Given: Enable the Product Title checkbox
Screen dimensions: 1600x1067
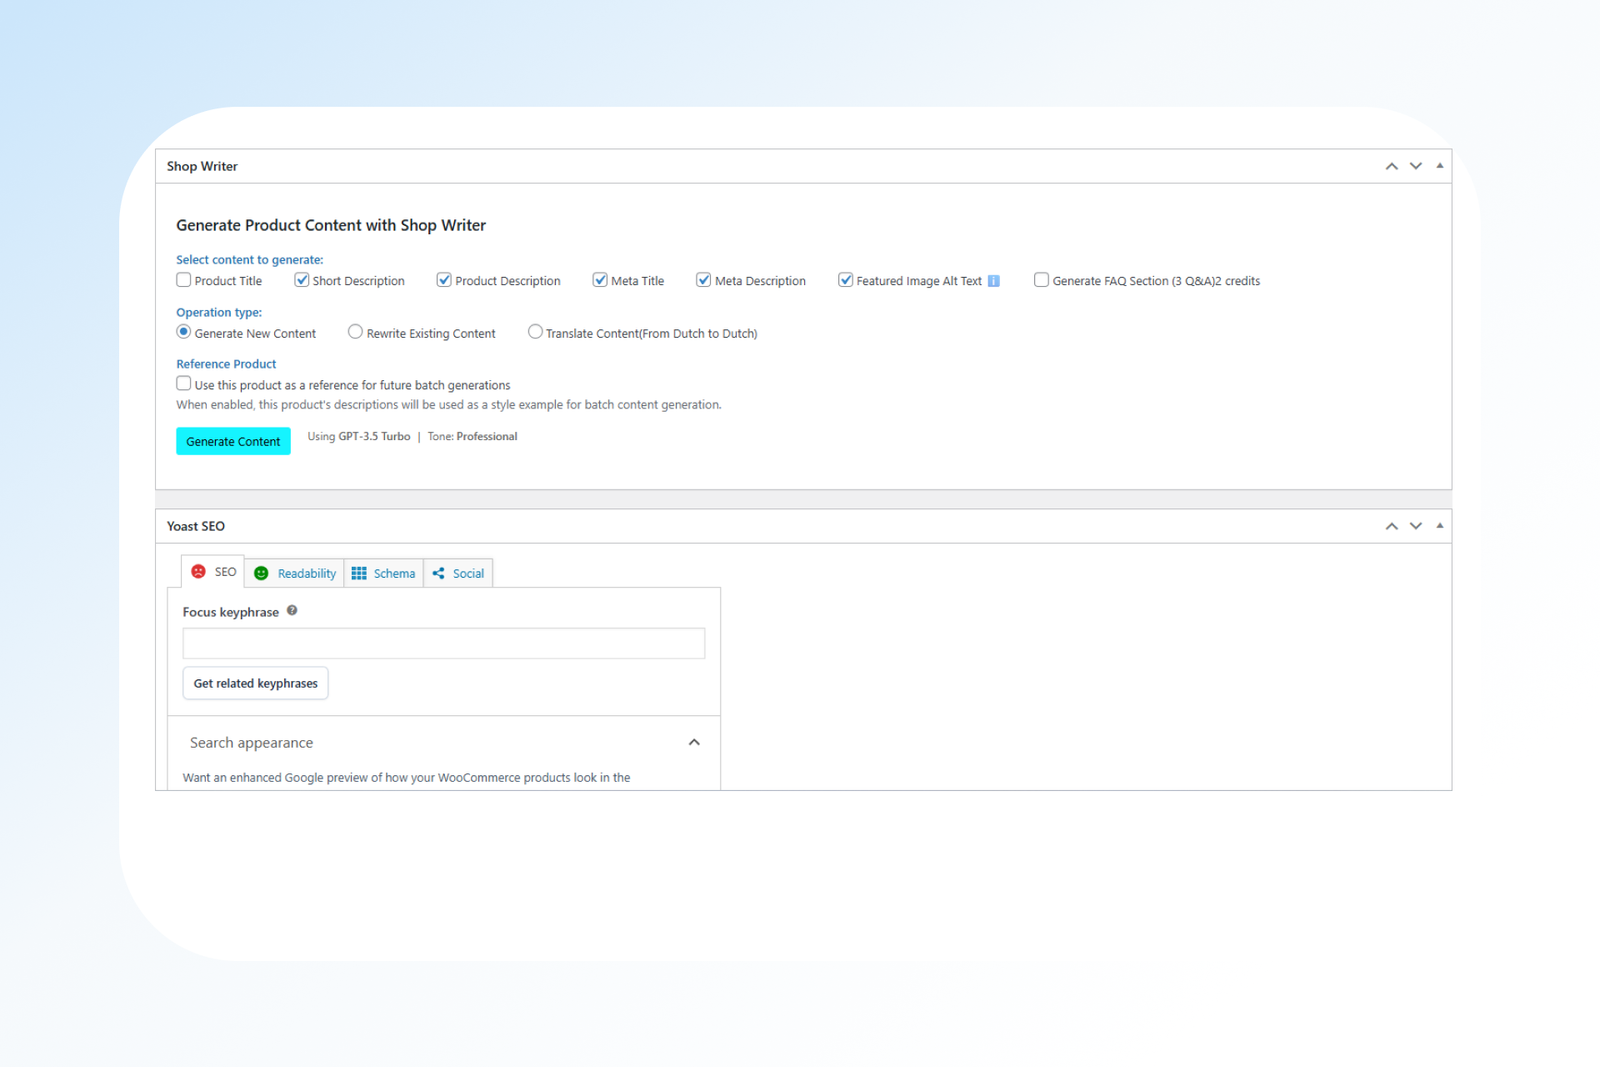Looking at the screenshot, I should (x=184, y=280).
